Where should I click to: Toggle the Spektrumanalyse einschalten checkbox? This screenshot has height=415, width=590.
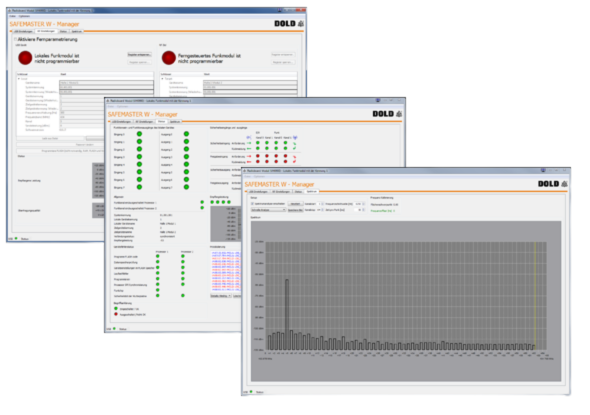252,204
